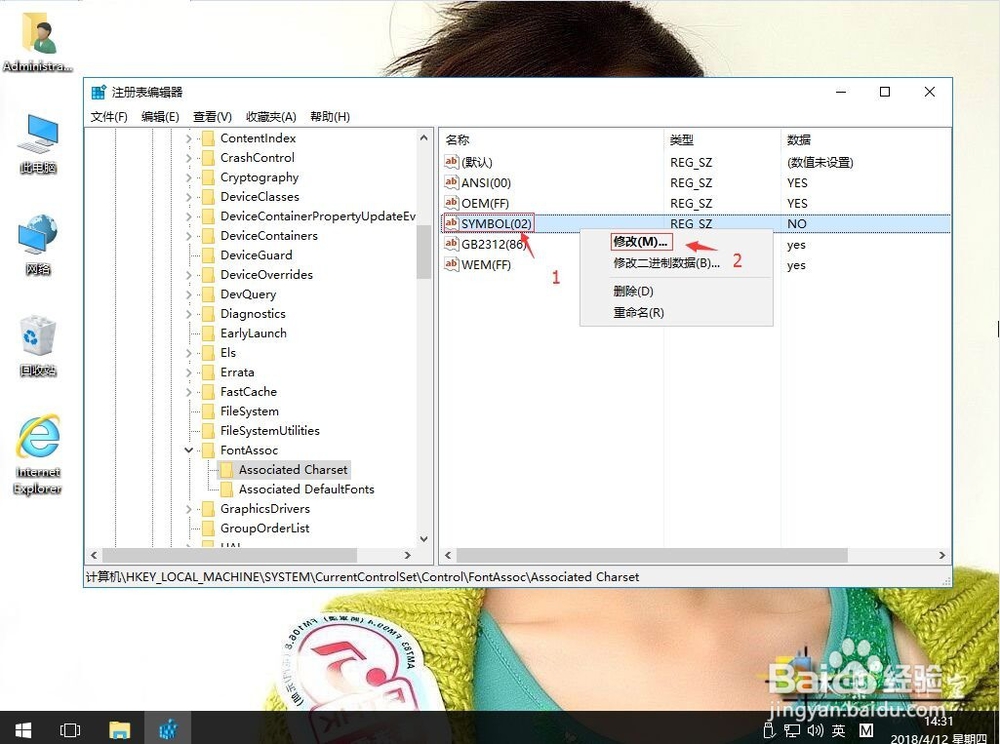Open This PC (此电脑) desktop icon
This screenshot has width=1000, height=744.
click(38, 134)
